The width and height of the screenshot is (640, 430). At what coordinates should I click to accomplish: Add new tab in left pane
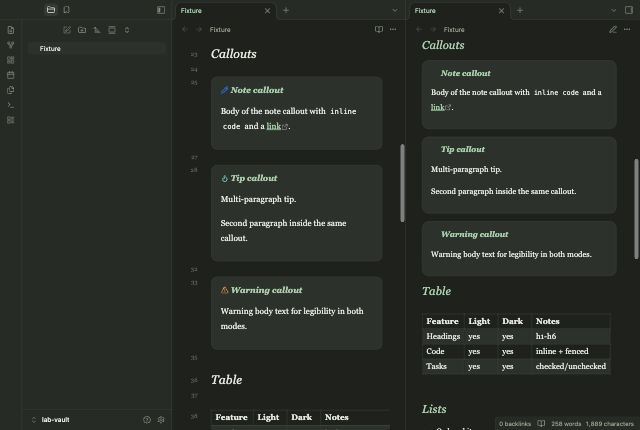pos(286,10)
